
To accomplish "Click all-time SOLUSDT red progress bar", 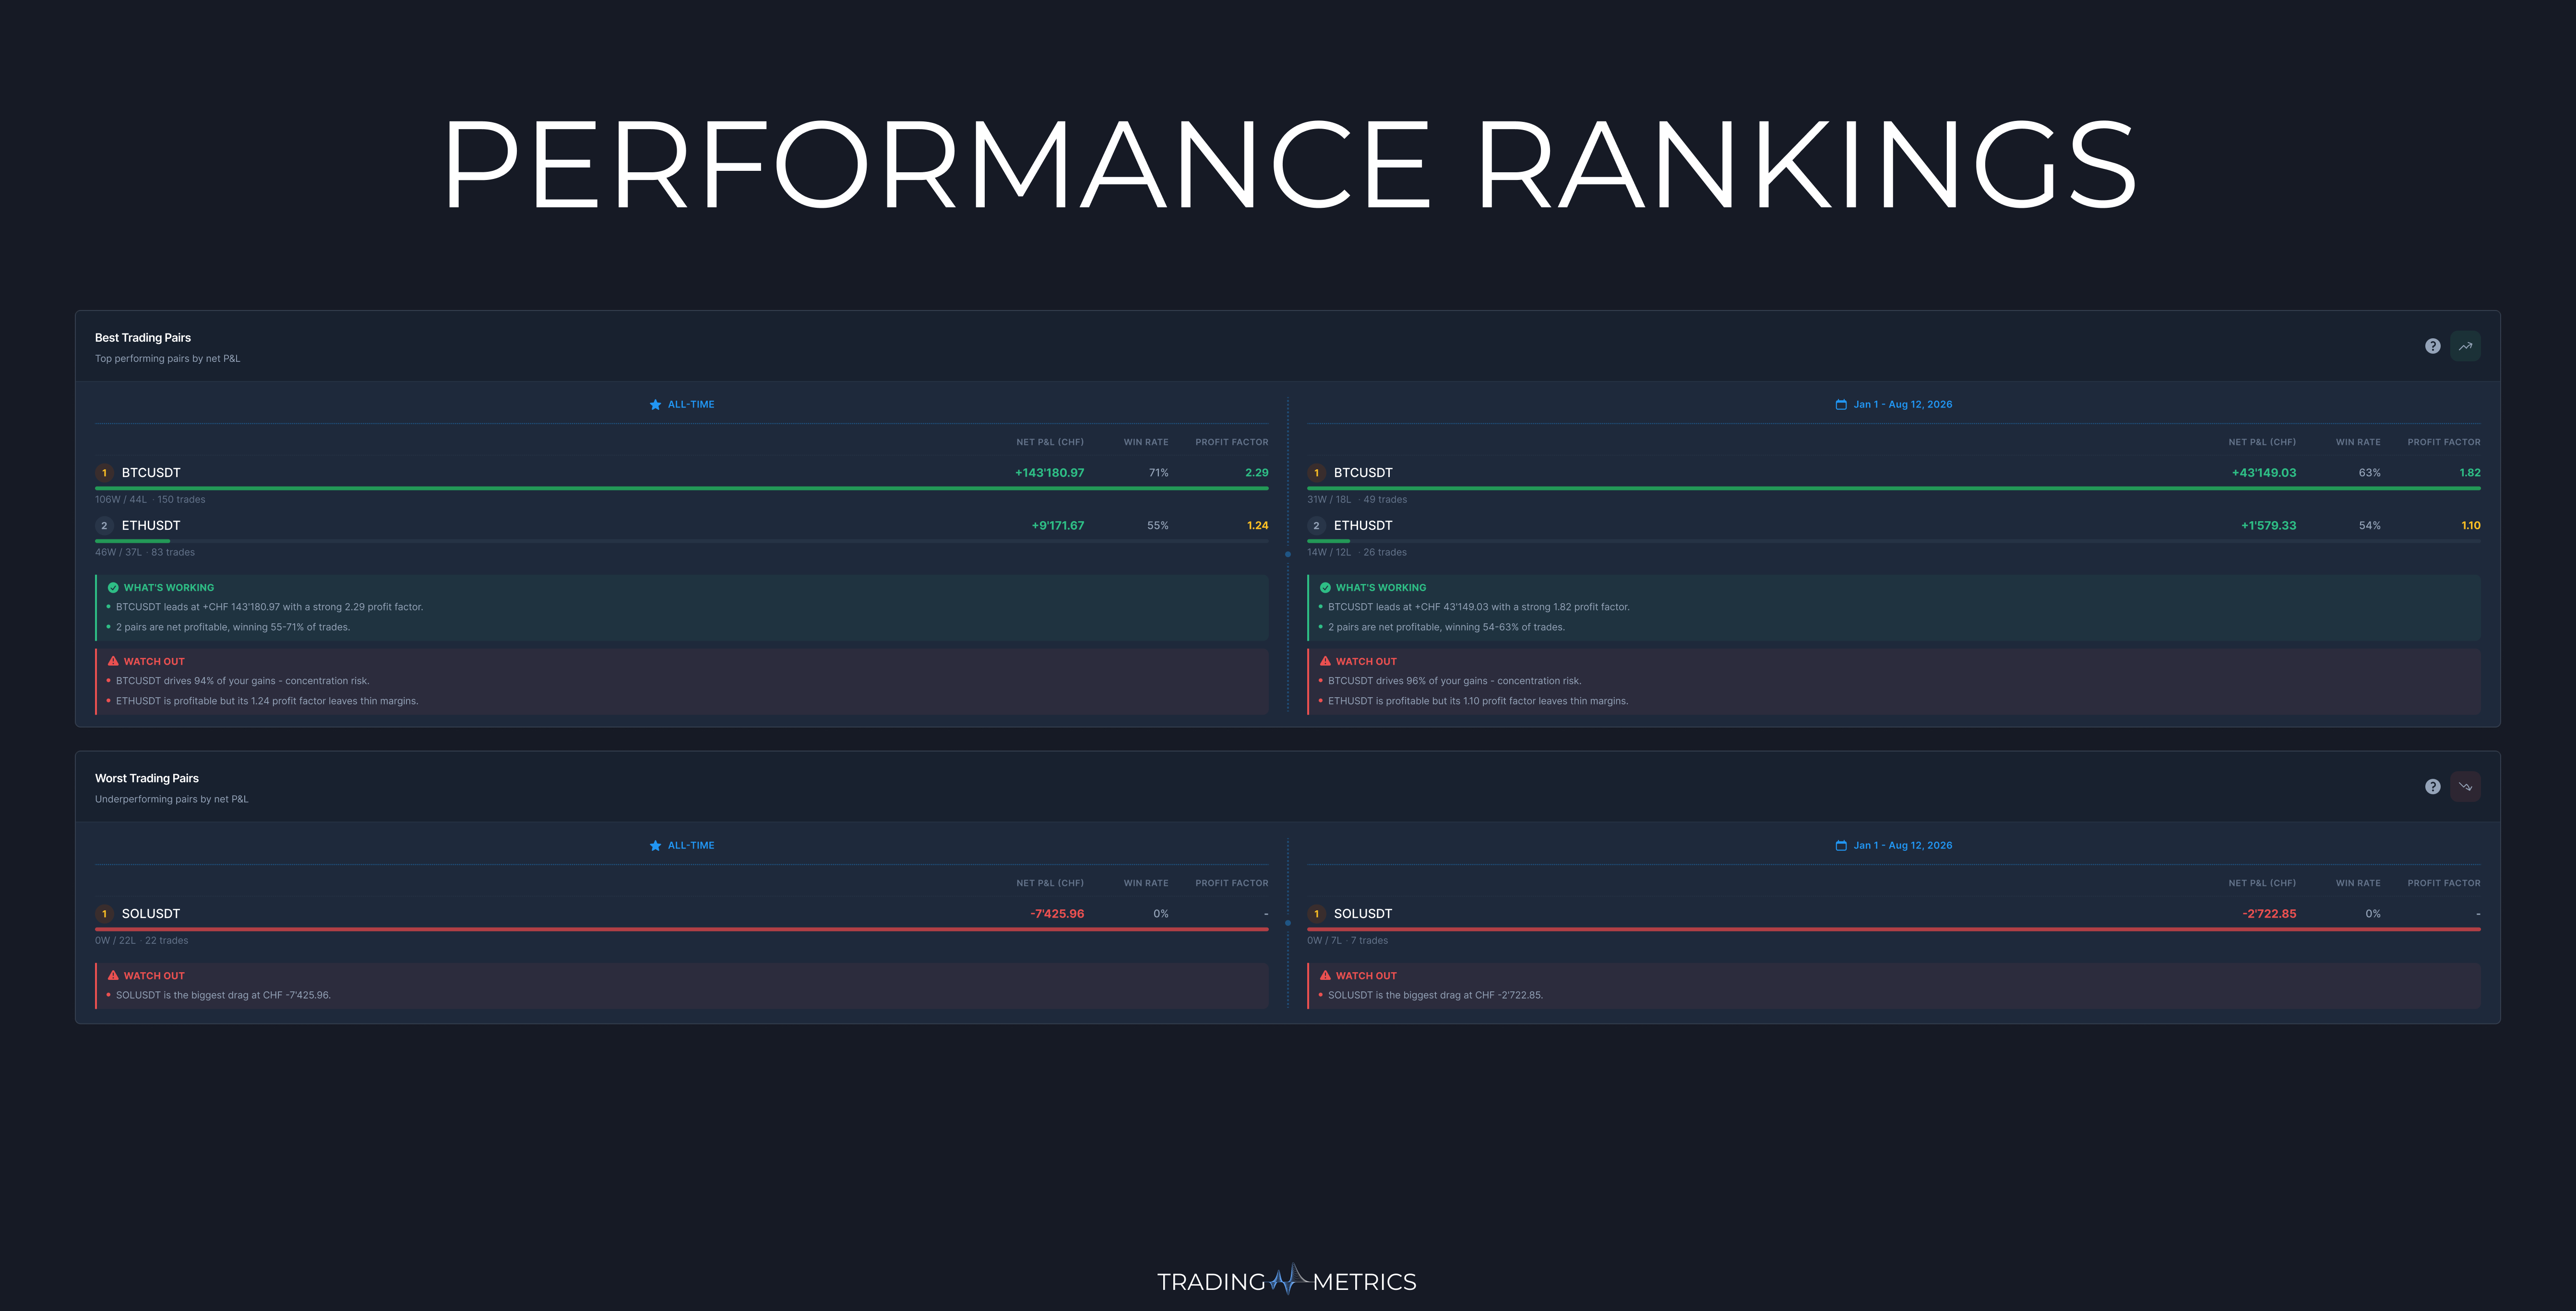I will [682, 929].
